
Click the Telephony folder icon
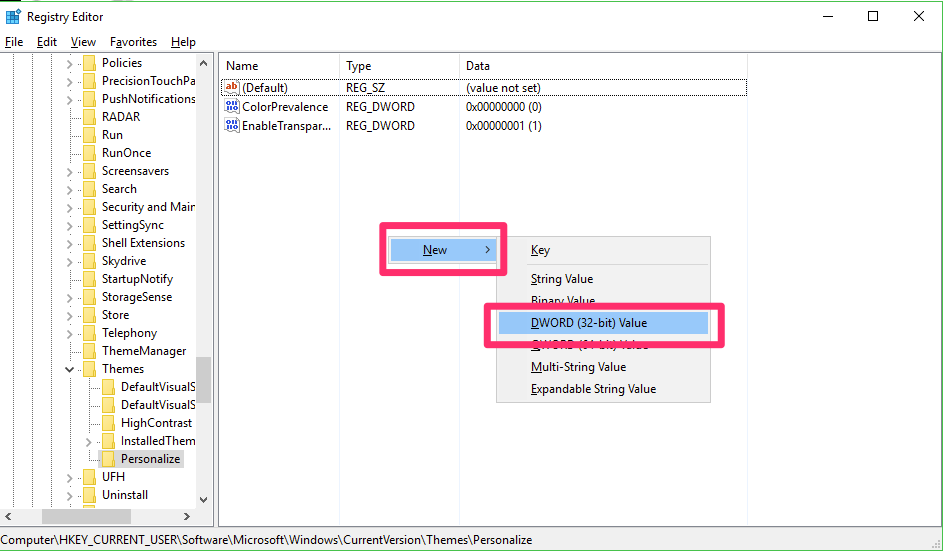pyautogui.click(x=90, y=333)
